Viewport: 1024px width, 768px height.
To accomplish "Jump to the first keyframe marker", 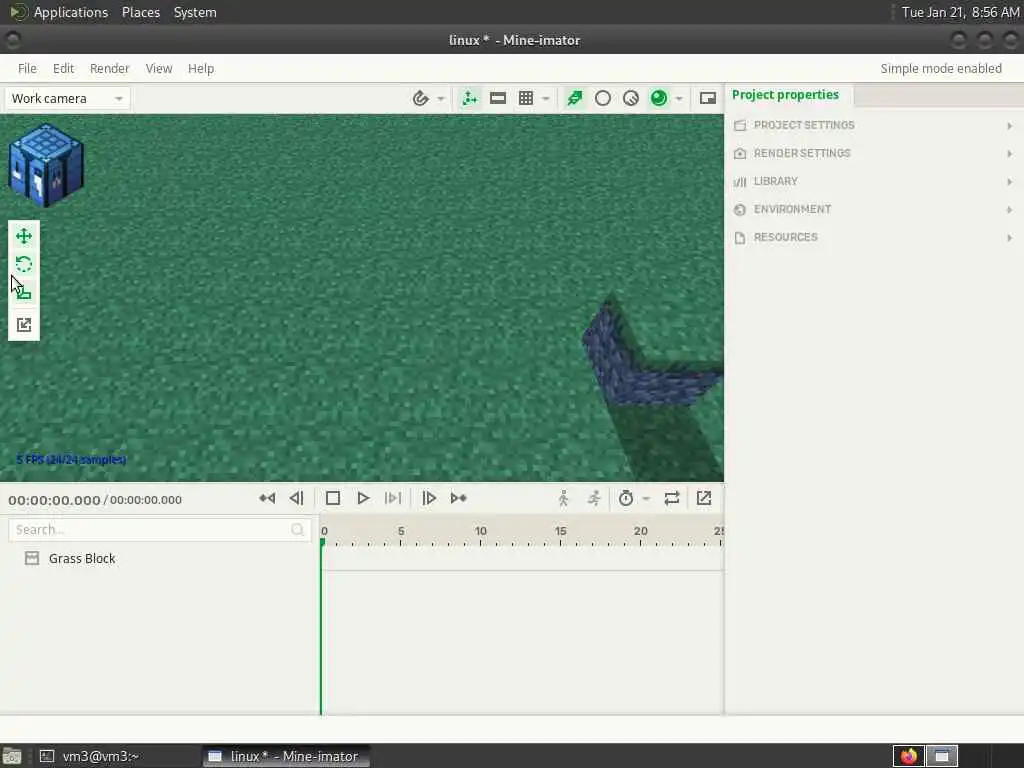I will (x=267, y=498).
